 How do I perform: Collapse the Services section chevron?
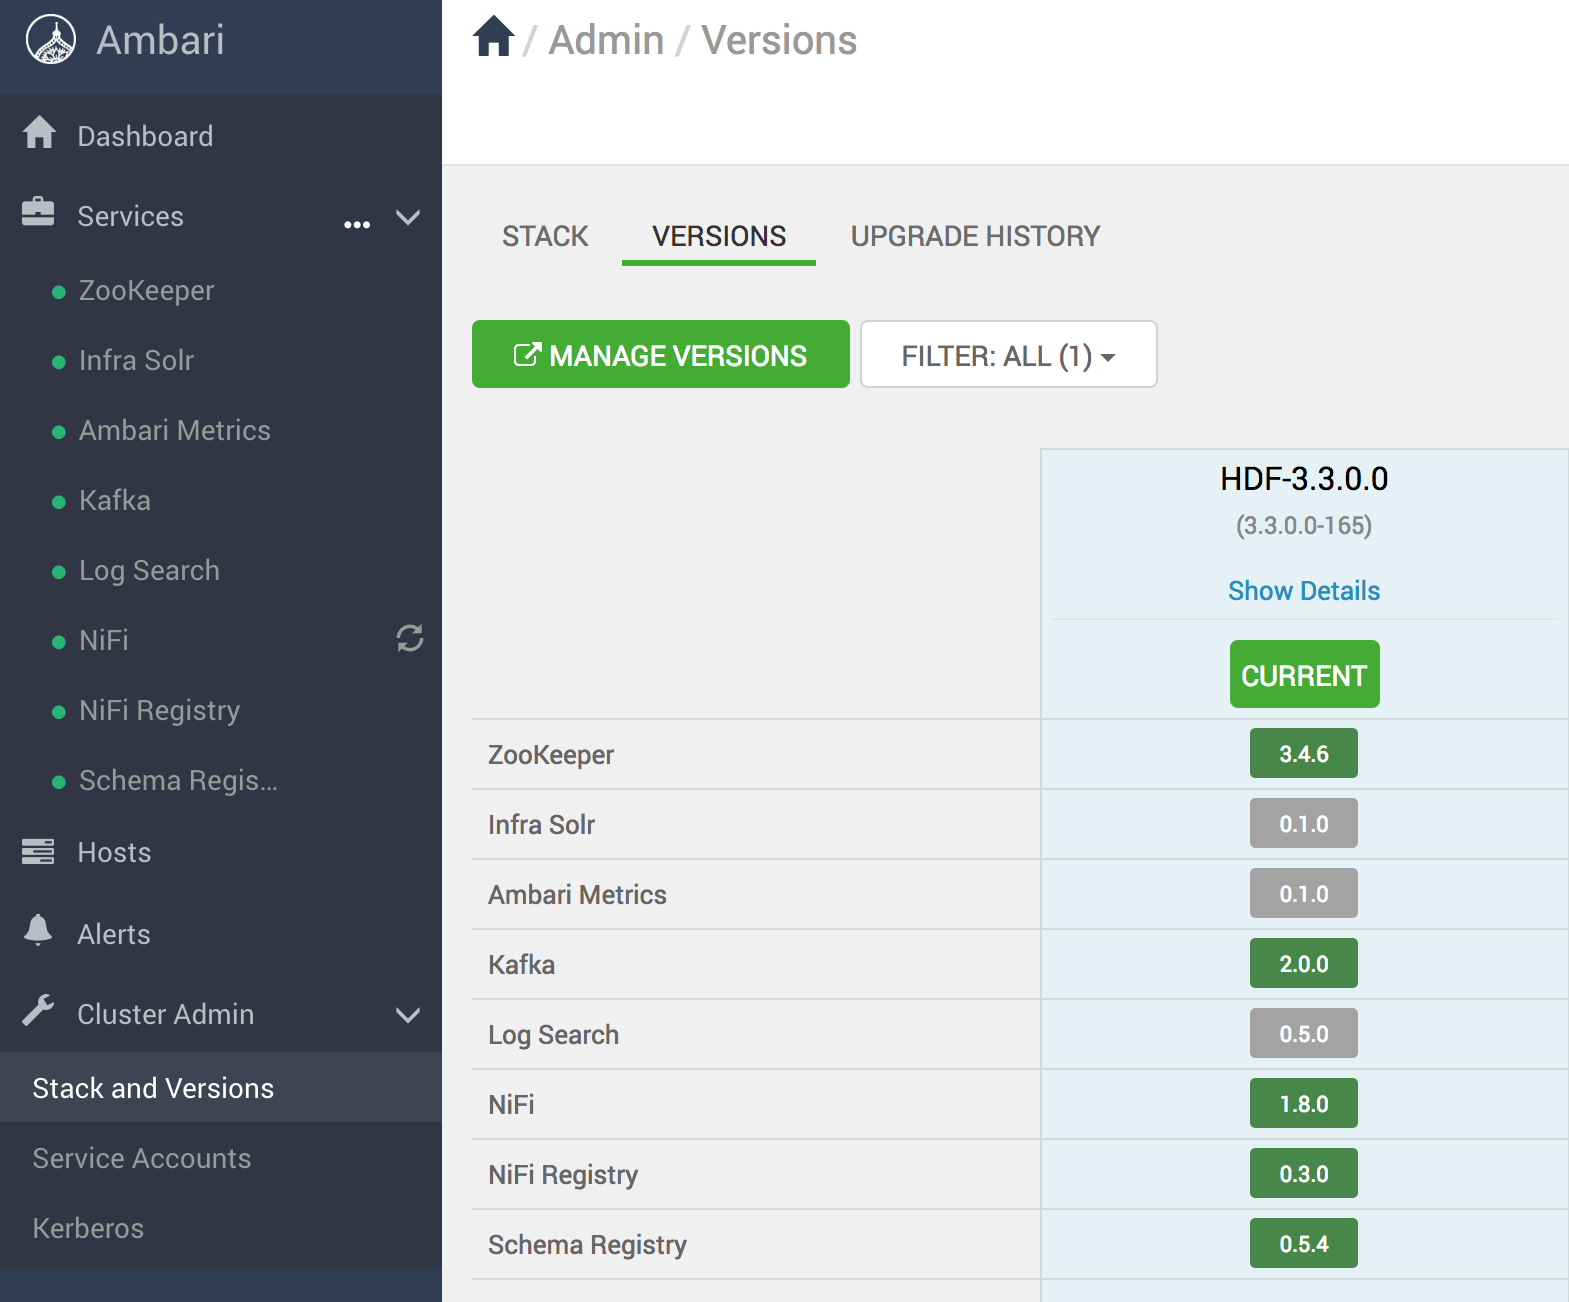[x=408, y=217]
